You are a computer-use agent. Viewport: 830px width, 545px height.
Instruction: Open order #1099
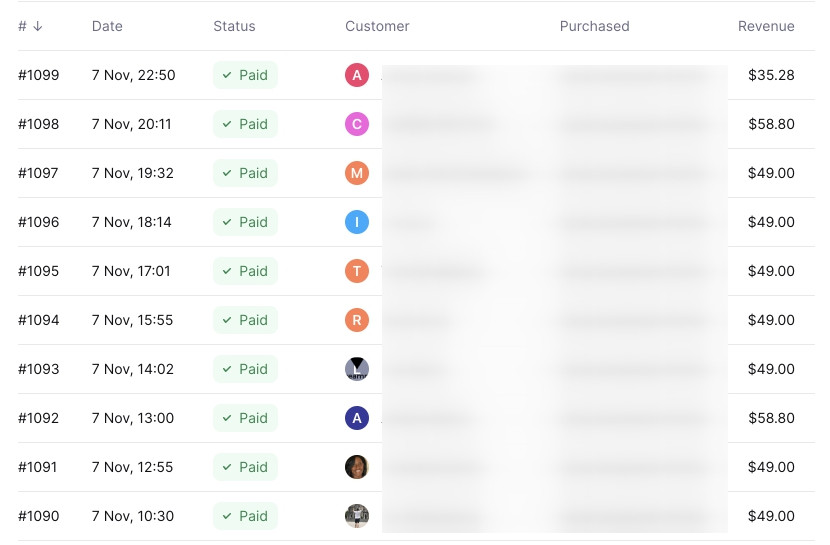click(38, 75)
